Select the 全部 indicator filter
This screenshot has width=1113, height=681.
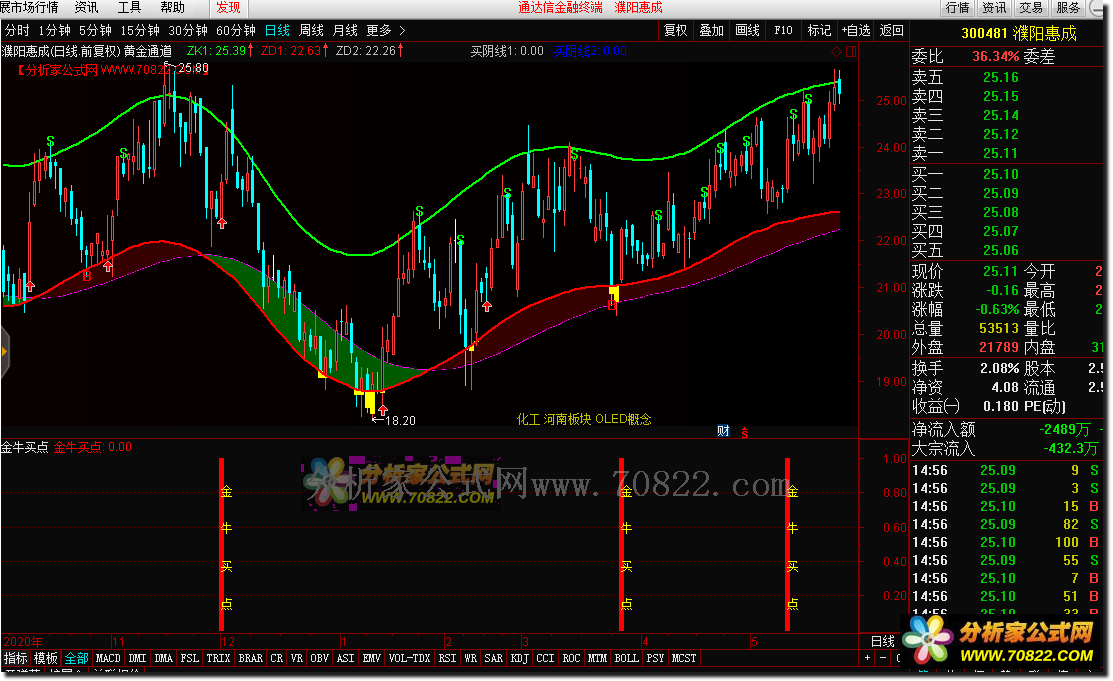77,658
